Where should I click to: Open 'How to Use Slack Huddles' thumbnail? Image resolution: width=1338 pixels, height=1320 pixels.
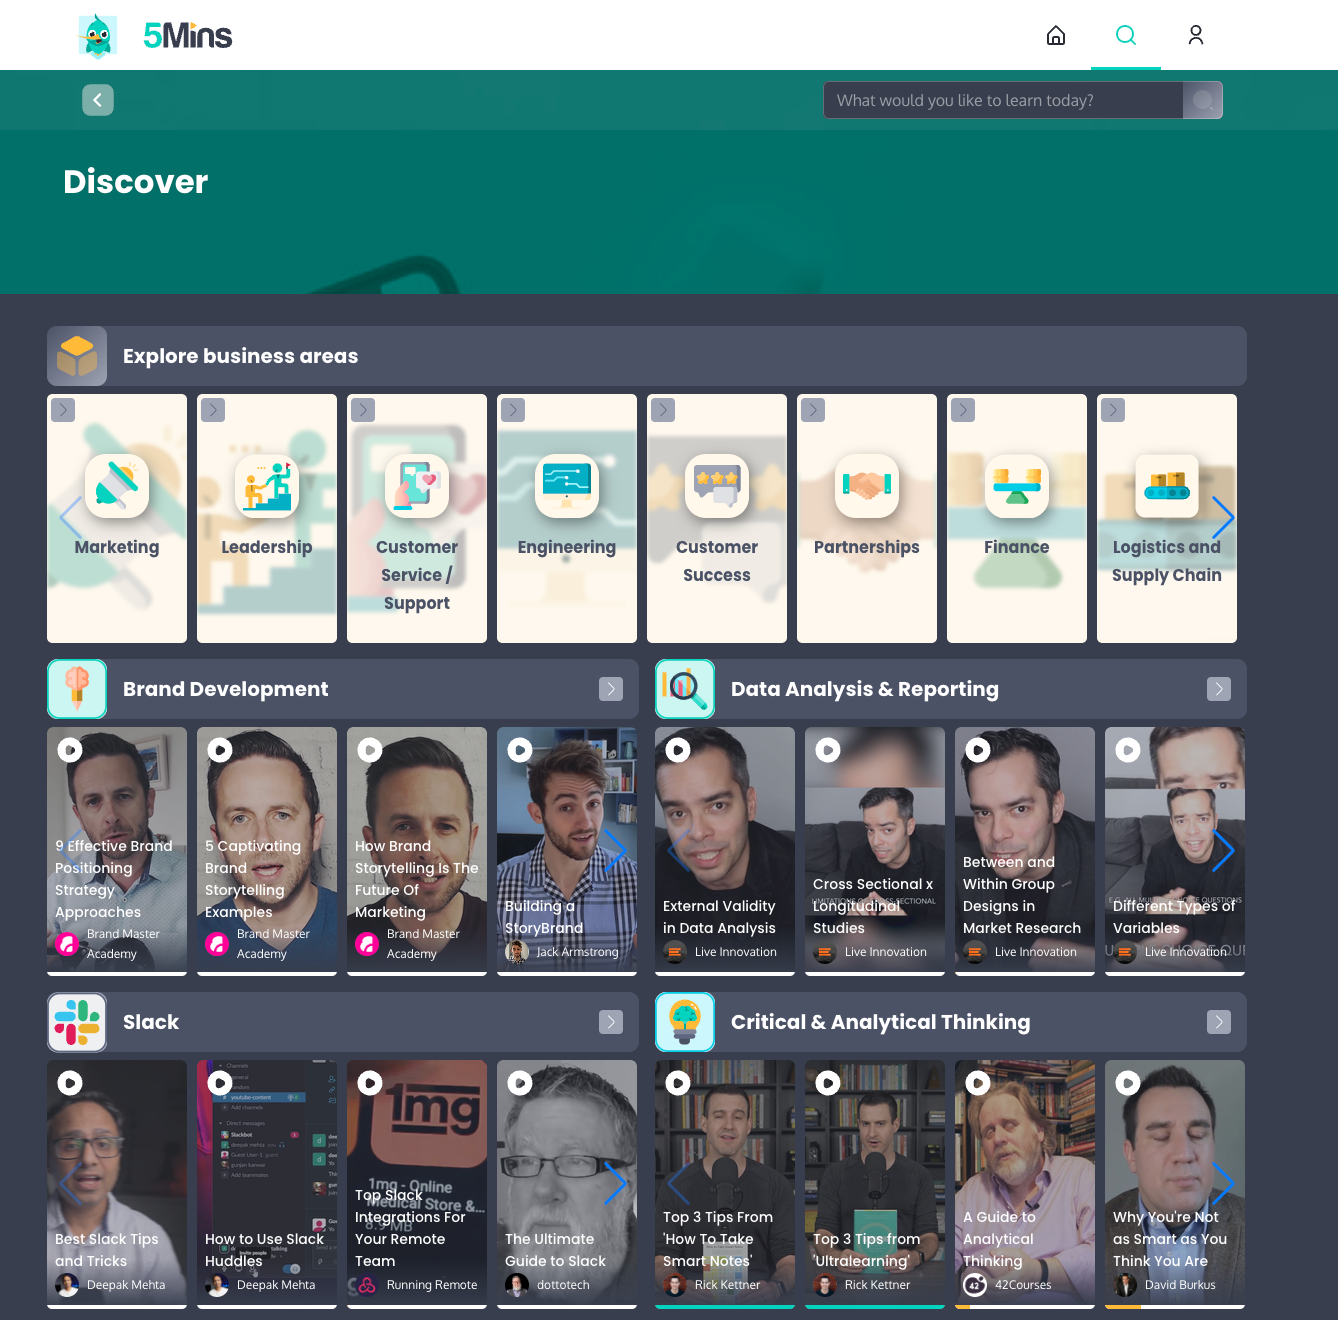point(267,1183)
